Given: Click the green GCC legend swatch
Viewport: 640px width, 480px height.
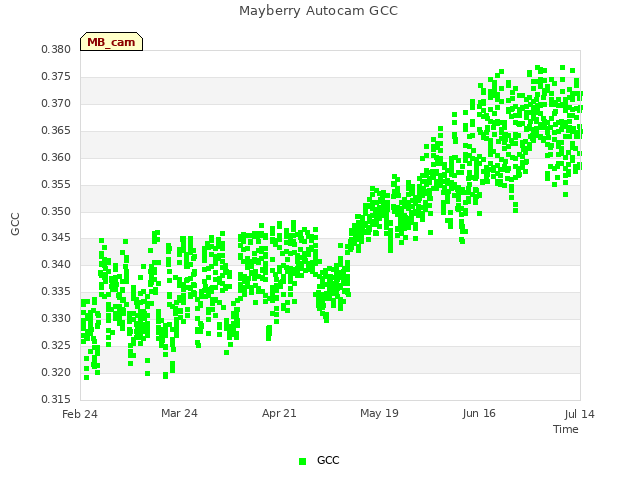Looking at the screenshot, I should coord(302,461).
